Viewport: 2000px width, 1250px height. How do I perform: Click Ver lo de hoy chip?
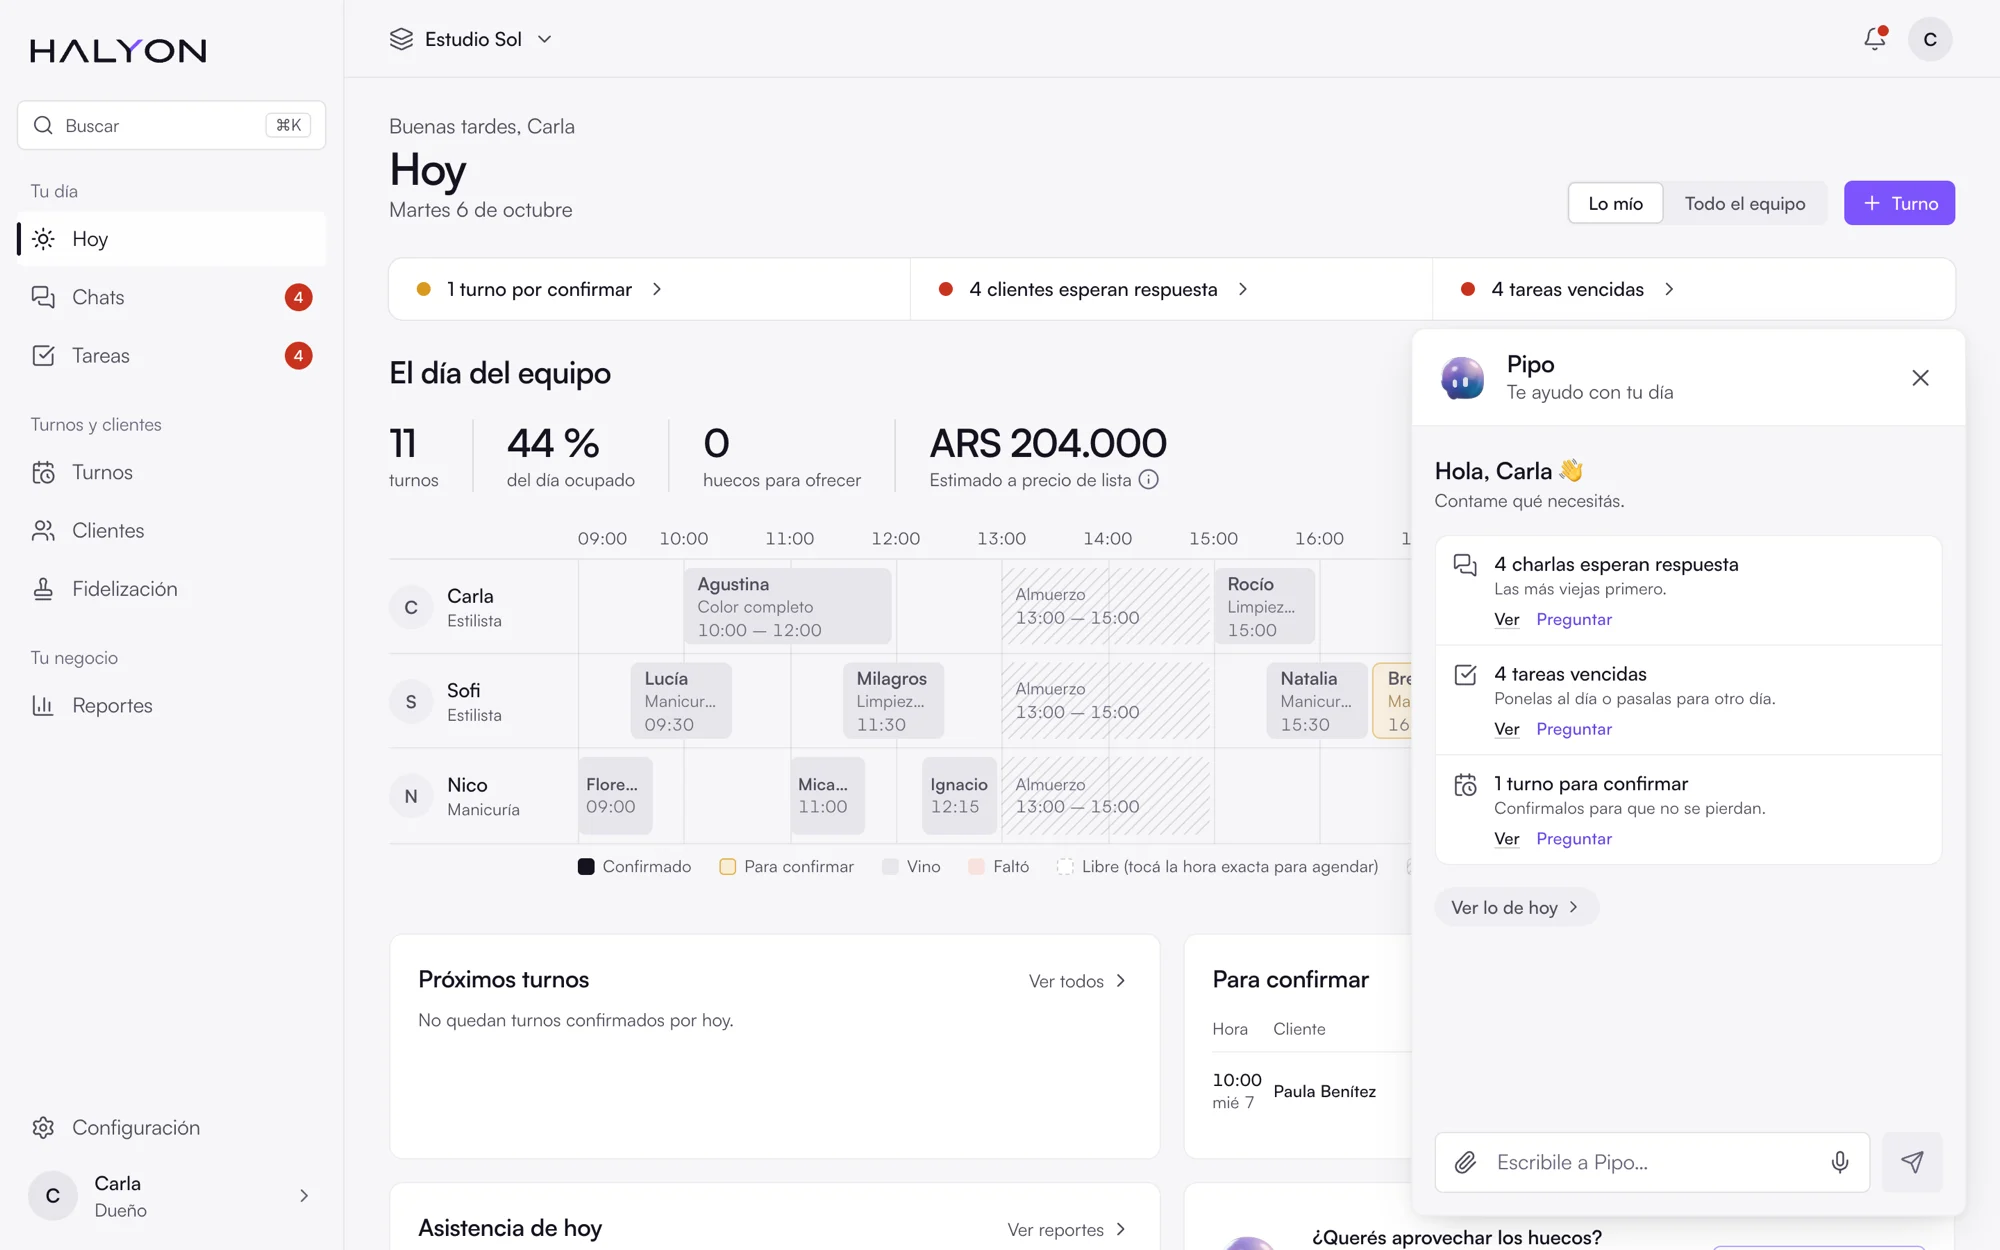1516,907
